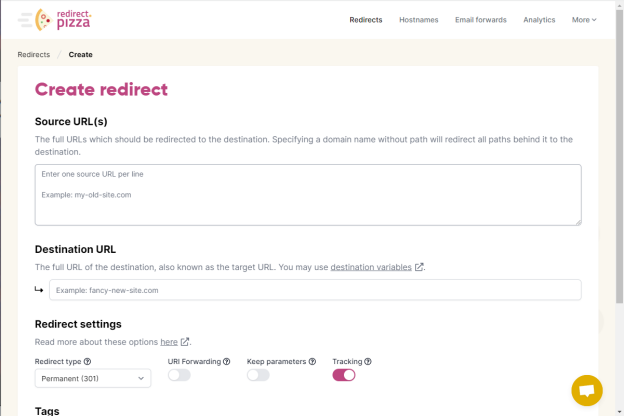This screenshot has width=624, height=416.
Task: Expand the More menu in the header
Action: pyautogui.click(x=584, y=20)
